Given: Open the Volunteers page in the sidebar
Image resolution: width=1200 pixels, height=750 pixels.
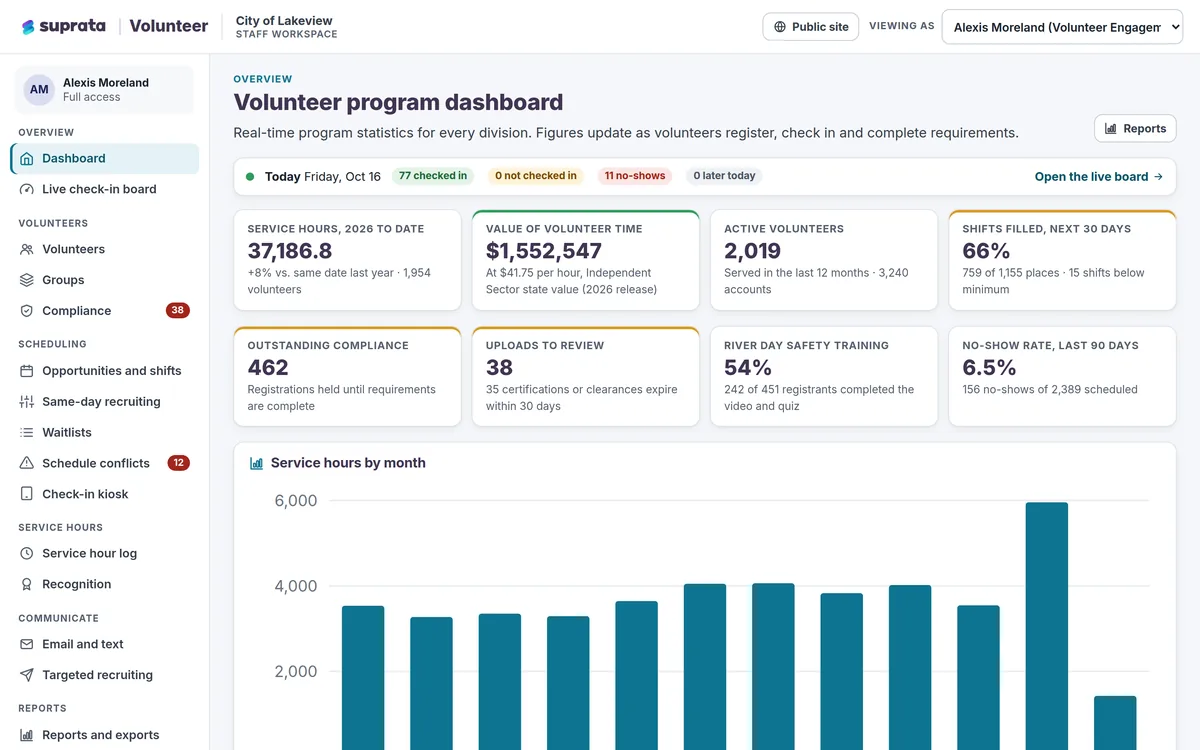Looking at the screenshot, I should (x=105, y=249).
